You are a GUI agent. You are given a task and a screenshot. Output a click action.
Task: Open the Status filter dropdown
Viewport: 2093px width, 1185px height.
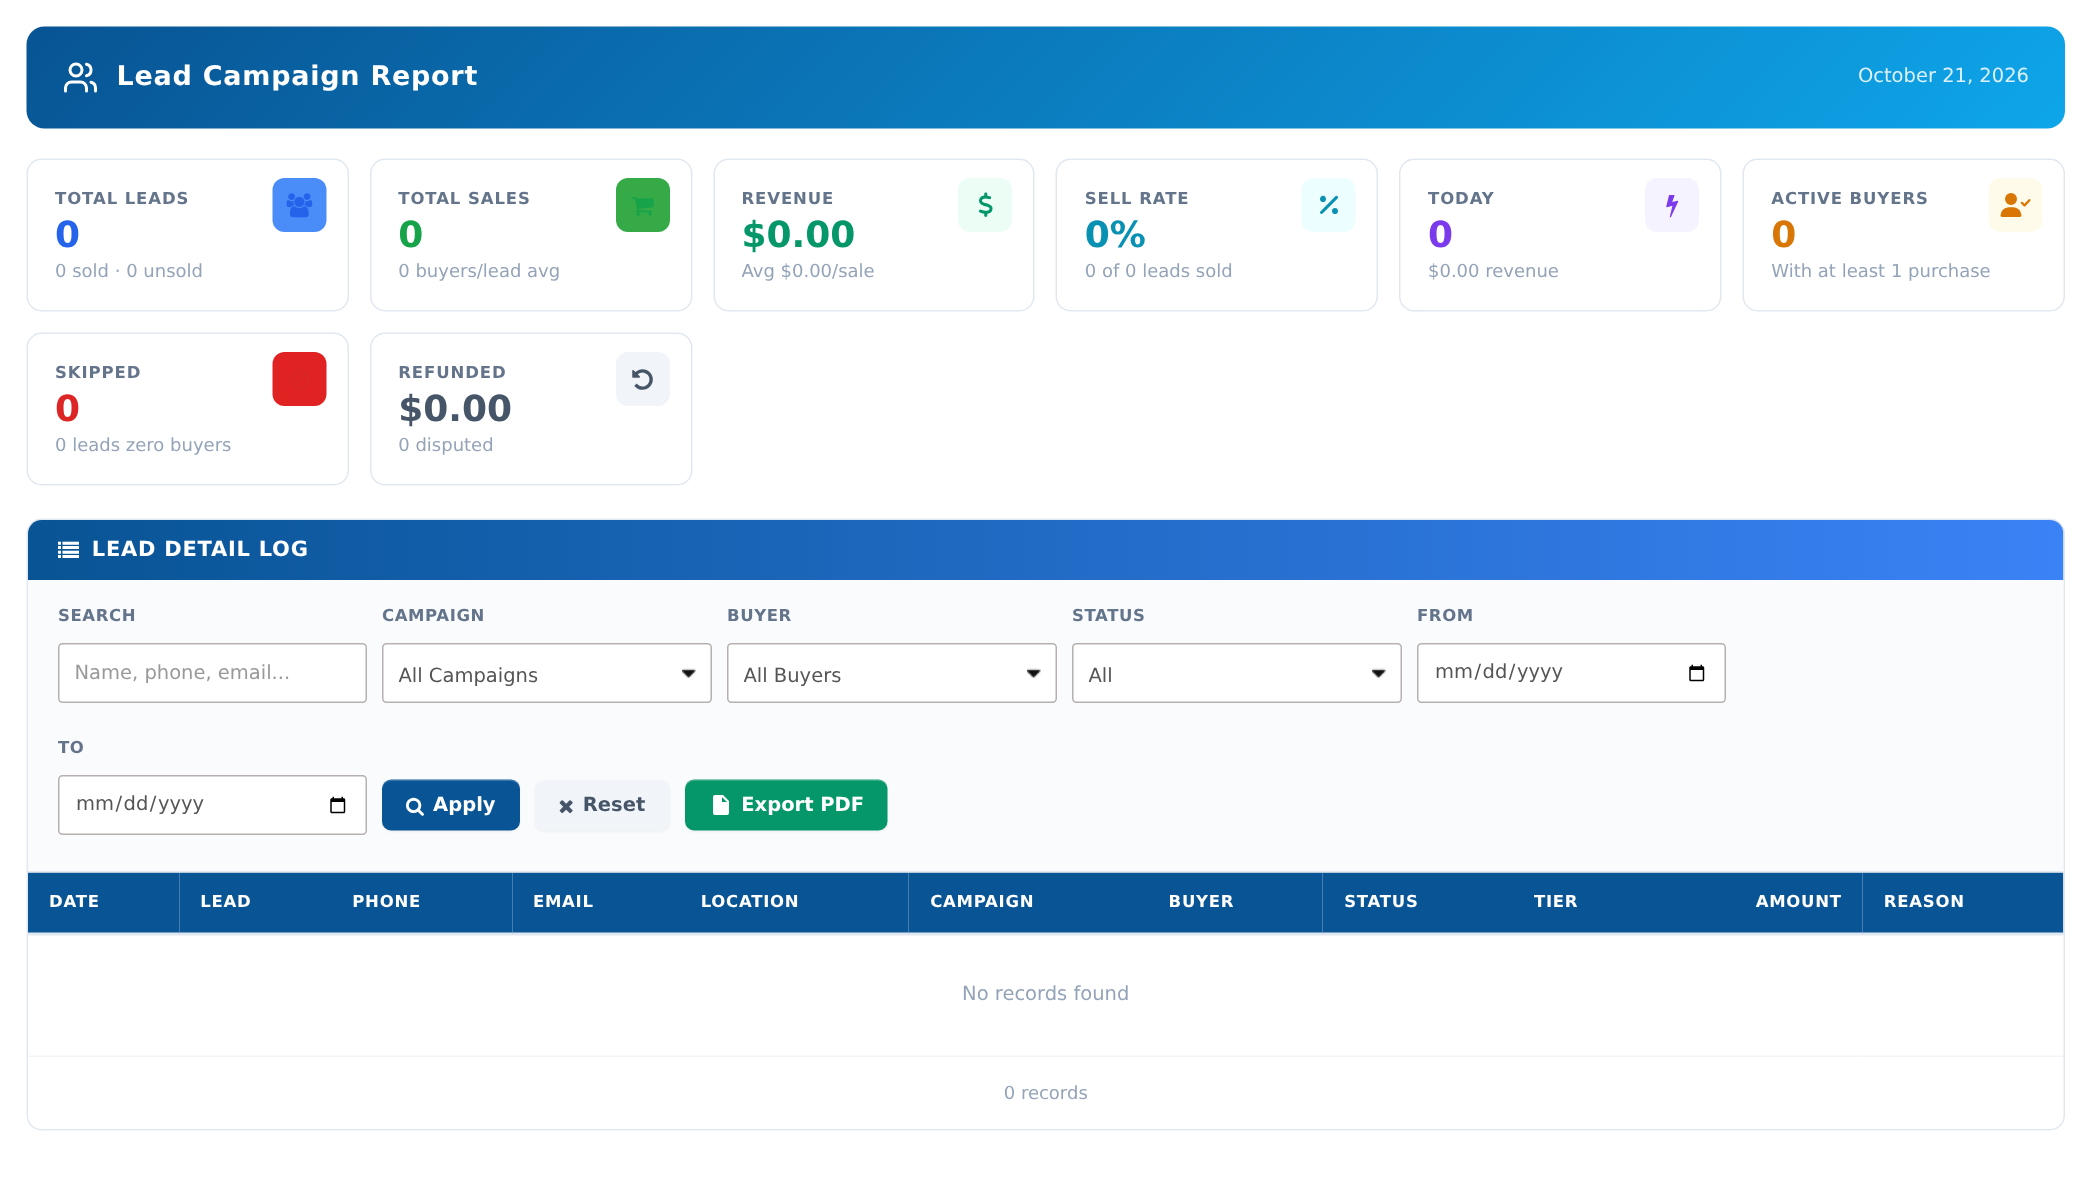click(1236, 673)
